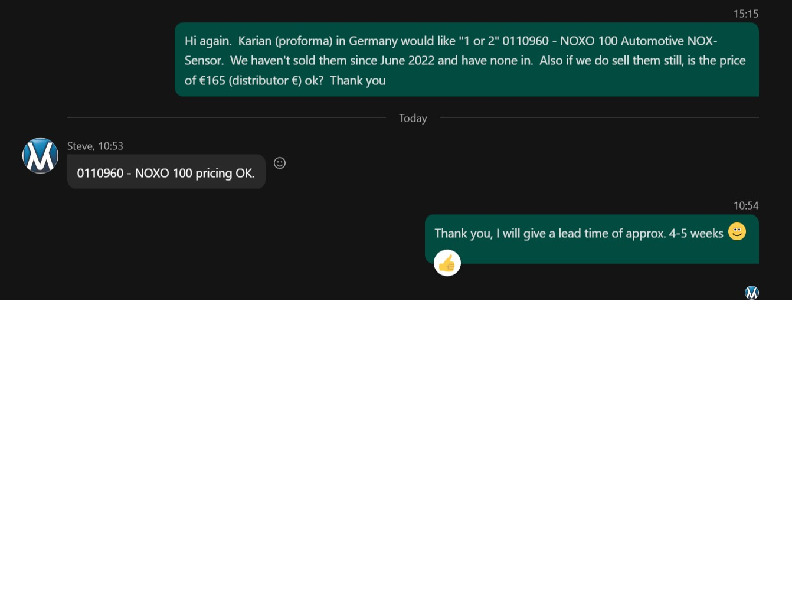Click the smiley emoji in lead time message
The image size is (792, 612).
pyautogui.click(x=737, y=232)
